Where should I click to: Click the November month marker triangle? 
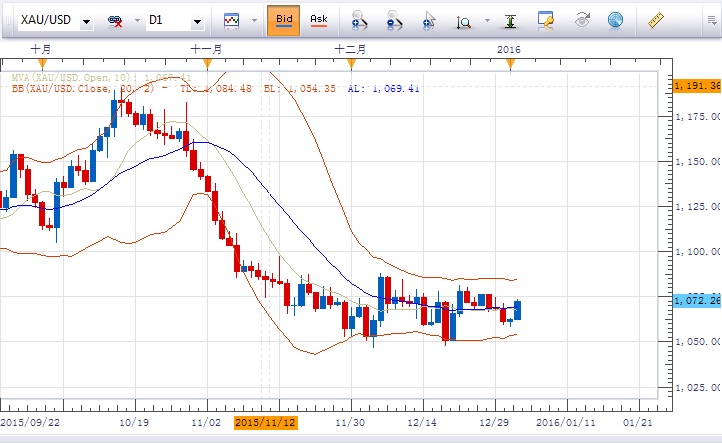point(207,64)
